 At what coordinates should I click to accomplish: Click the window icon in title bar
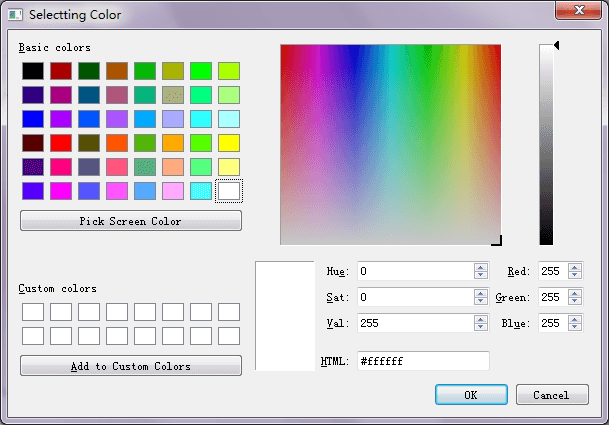tap(14, 14)
